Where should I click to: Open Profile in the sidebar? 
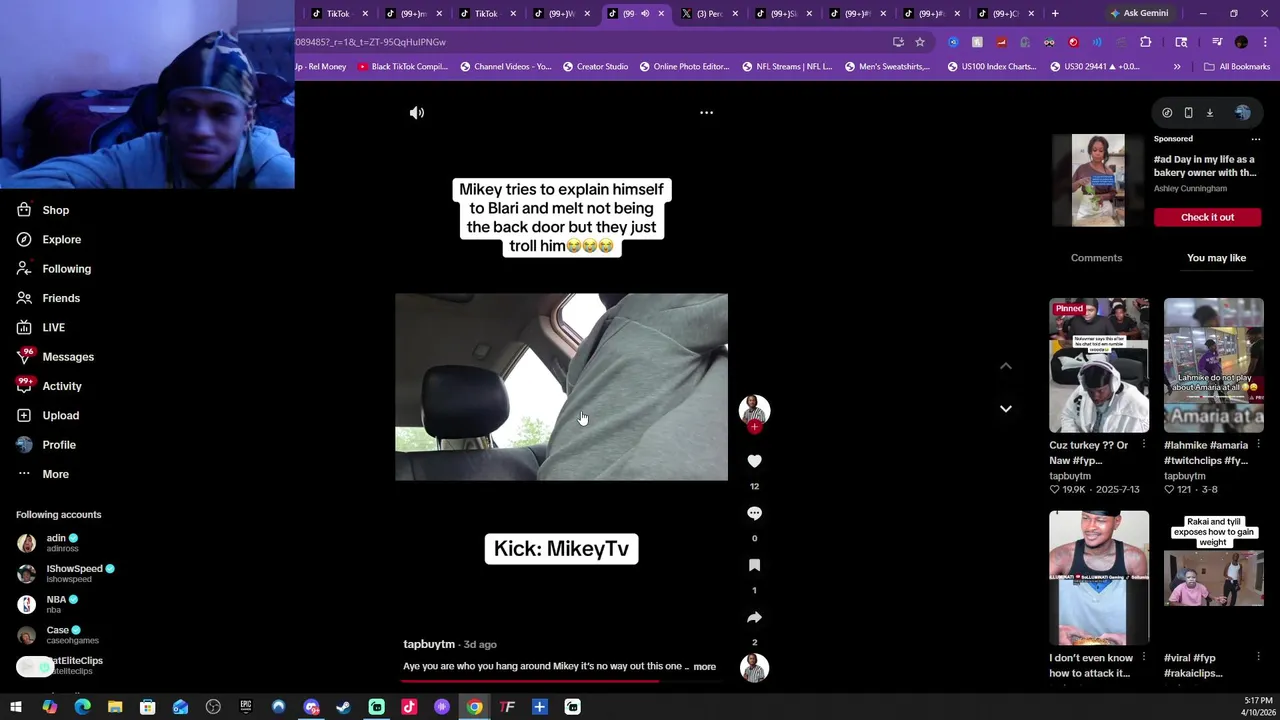(x=59, y=444)
